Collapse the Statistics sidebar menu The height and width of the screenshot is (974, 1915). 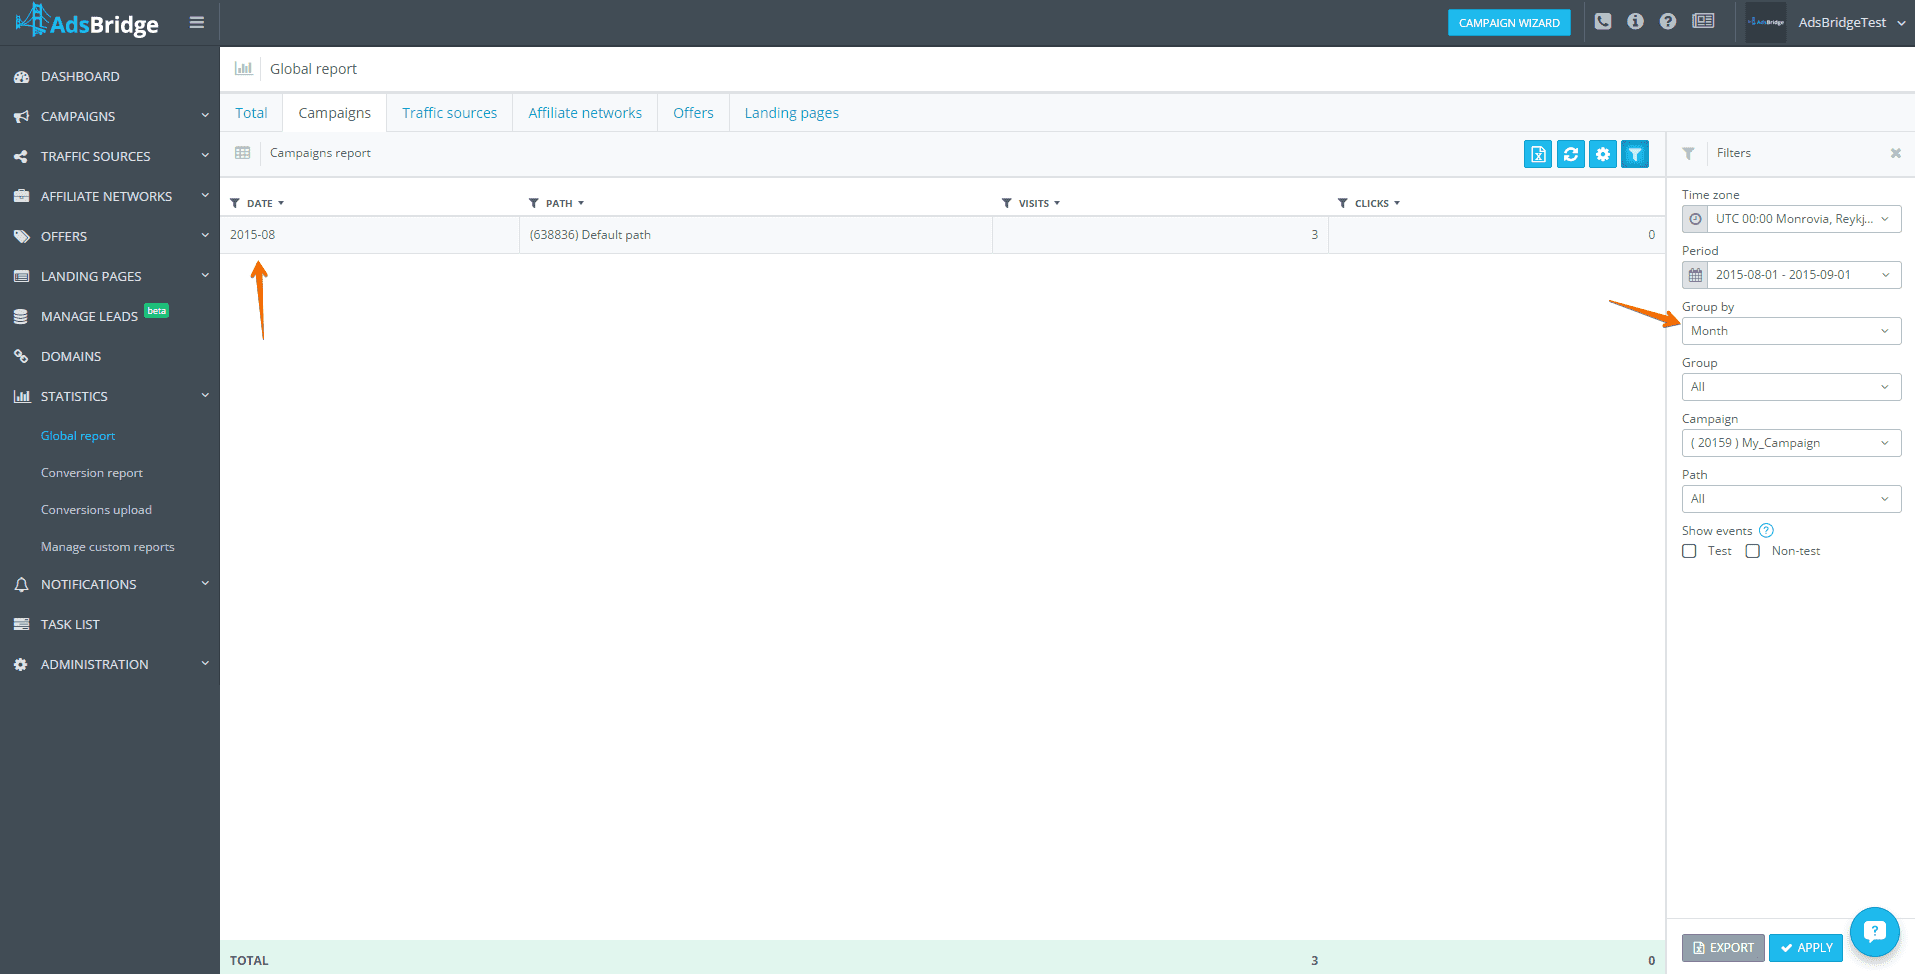(110, 396)
